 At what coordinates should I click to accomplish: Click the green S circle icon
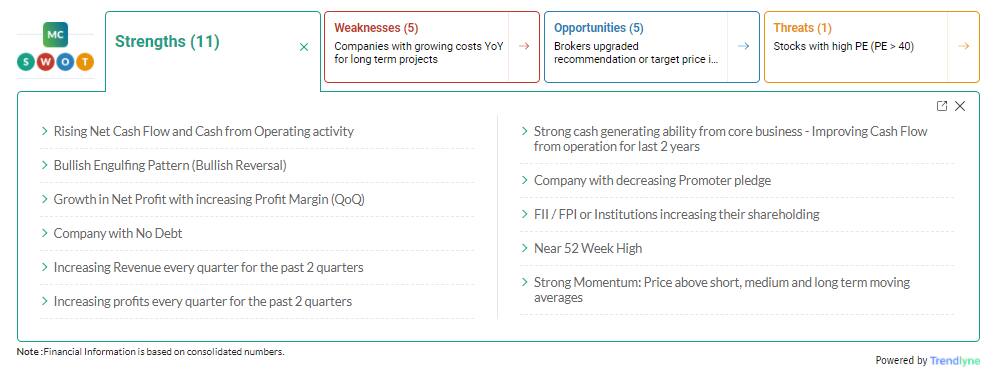click(25, 62)
